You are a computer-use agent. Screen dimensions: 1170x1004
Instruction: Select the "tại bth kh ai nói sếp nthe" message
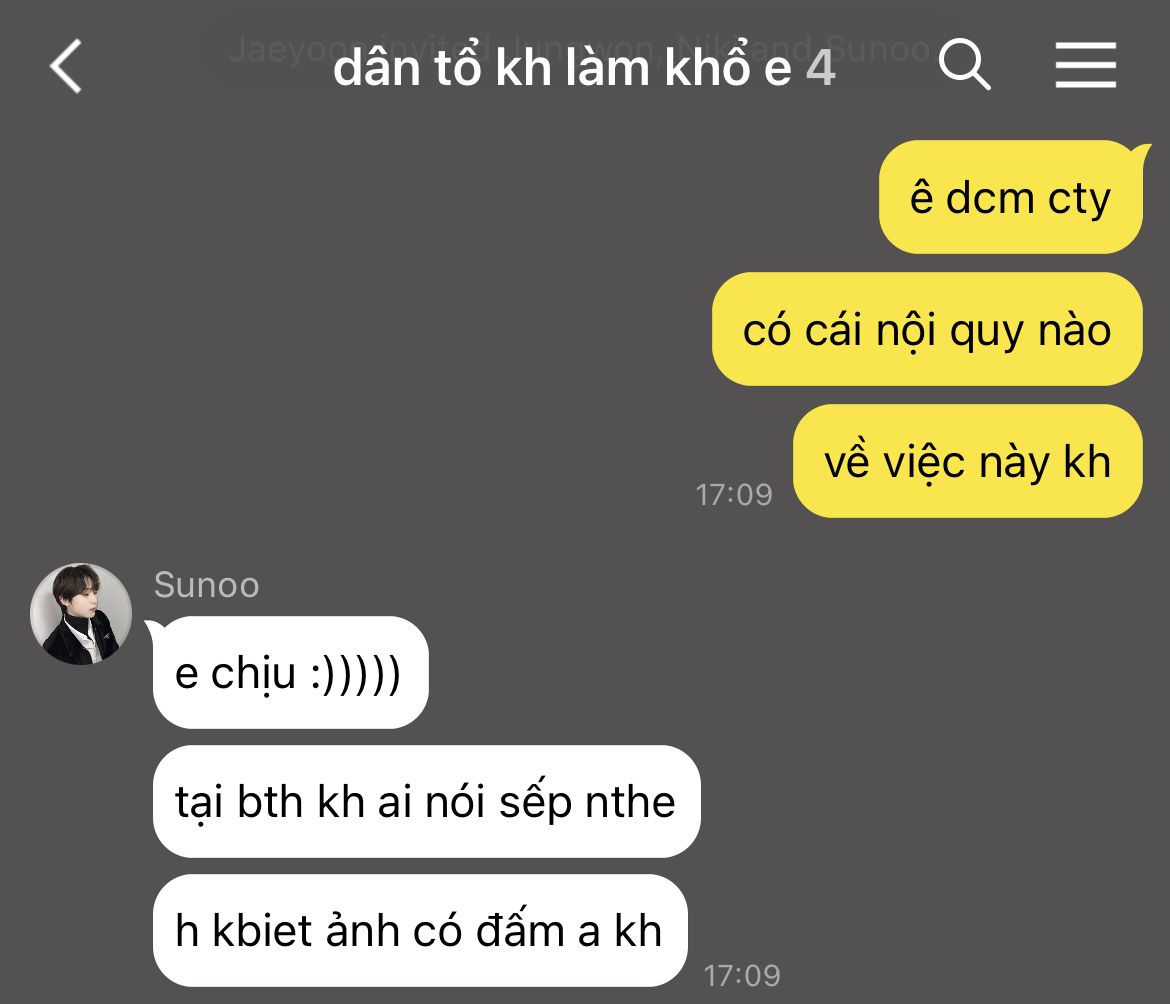[x=426, y=802]
